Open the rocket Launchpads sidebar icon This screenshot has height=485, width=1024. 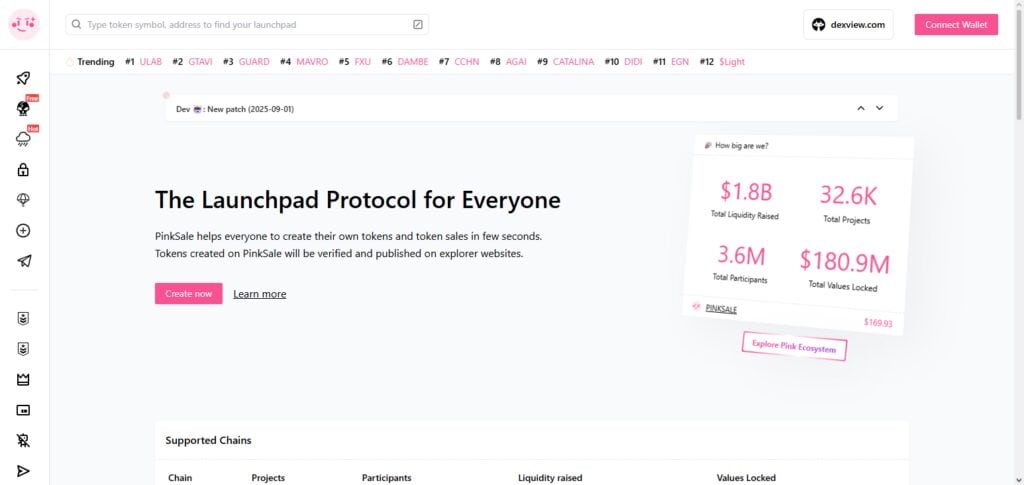pyautogui.click(x=24, y=78)
